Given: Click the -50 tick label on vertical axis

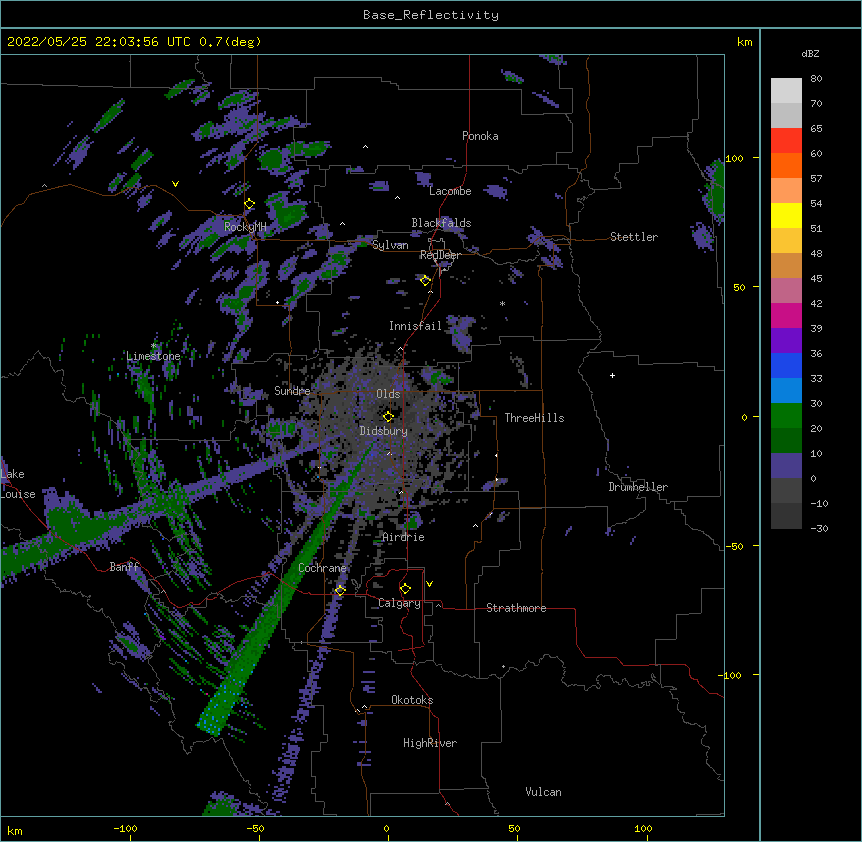Looking at the screenshot, I should (734, 546).
